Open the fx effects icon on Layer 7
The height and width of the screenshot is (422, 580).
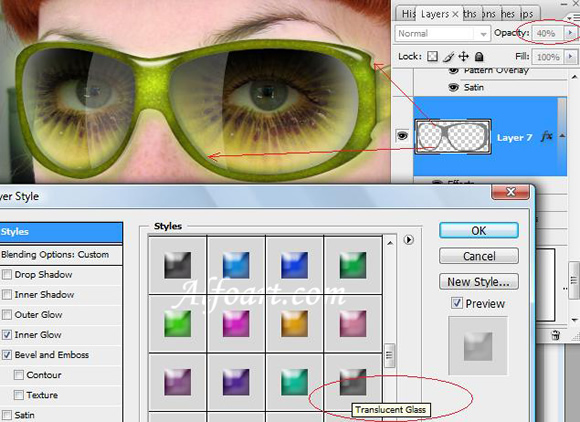pos(546,137)
